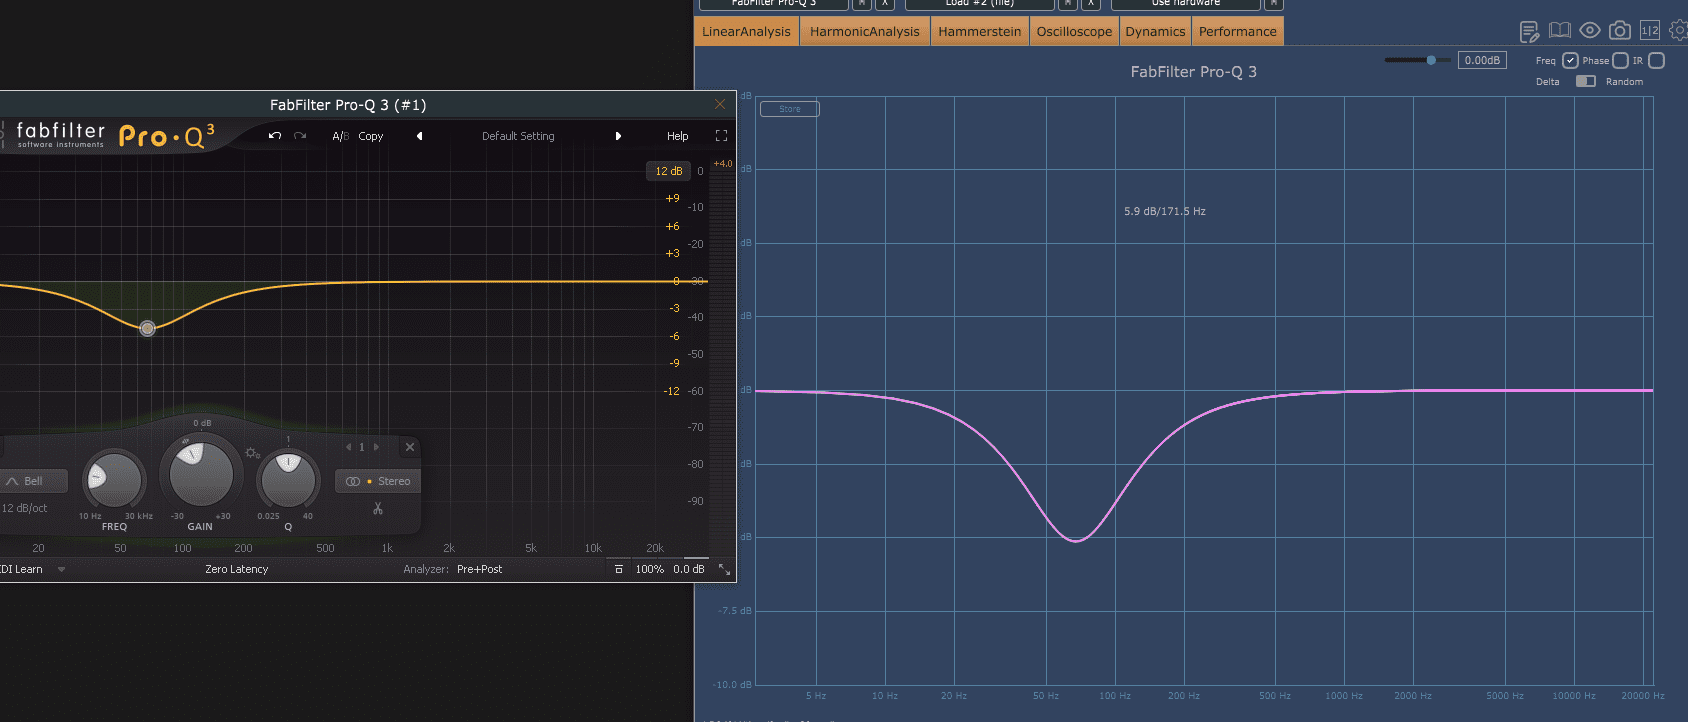This screenshot has height=722, width=1688.
Task: Click the output options icon left of 100%
Action: coord(618,569)
